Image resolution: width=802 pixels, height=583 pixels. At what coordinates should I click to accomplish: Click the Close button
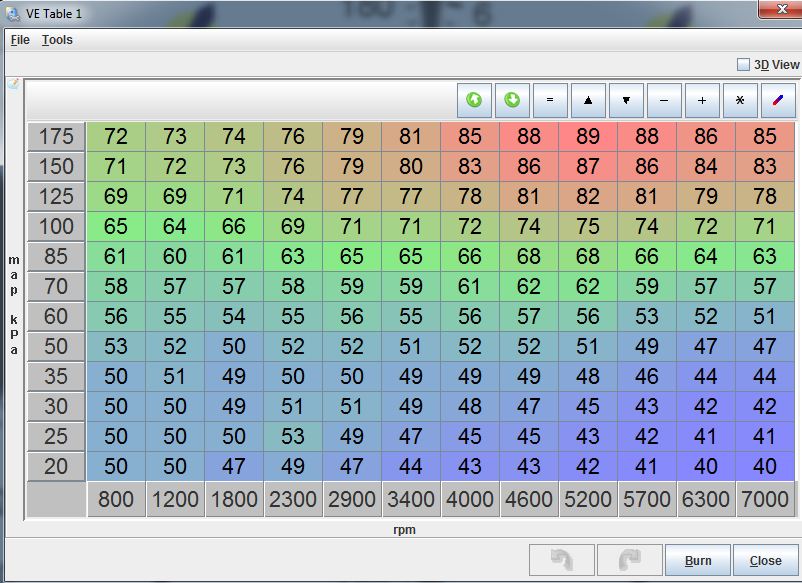pos(765,560)
